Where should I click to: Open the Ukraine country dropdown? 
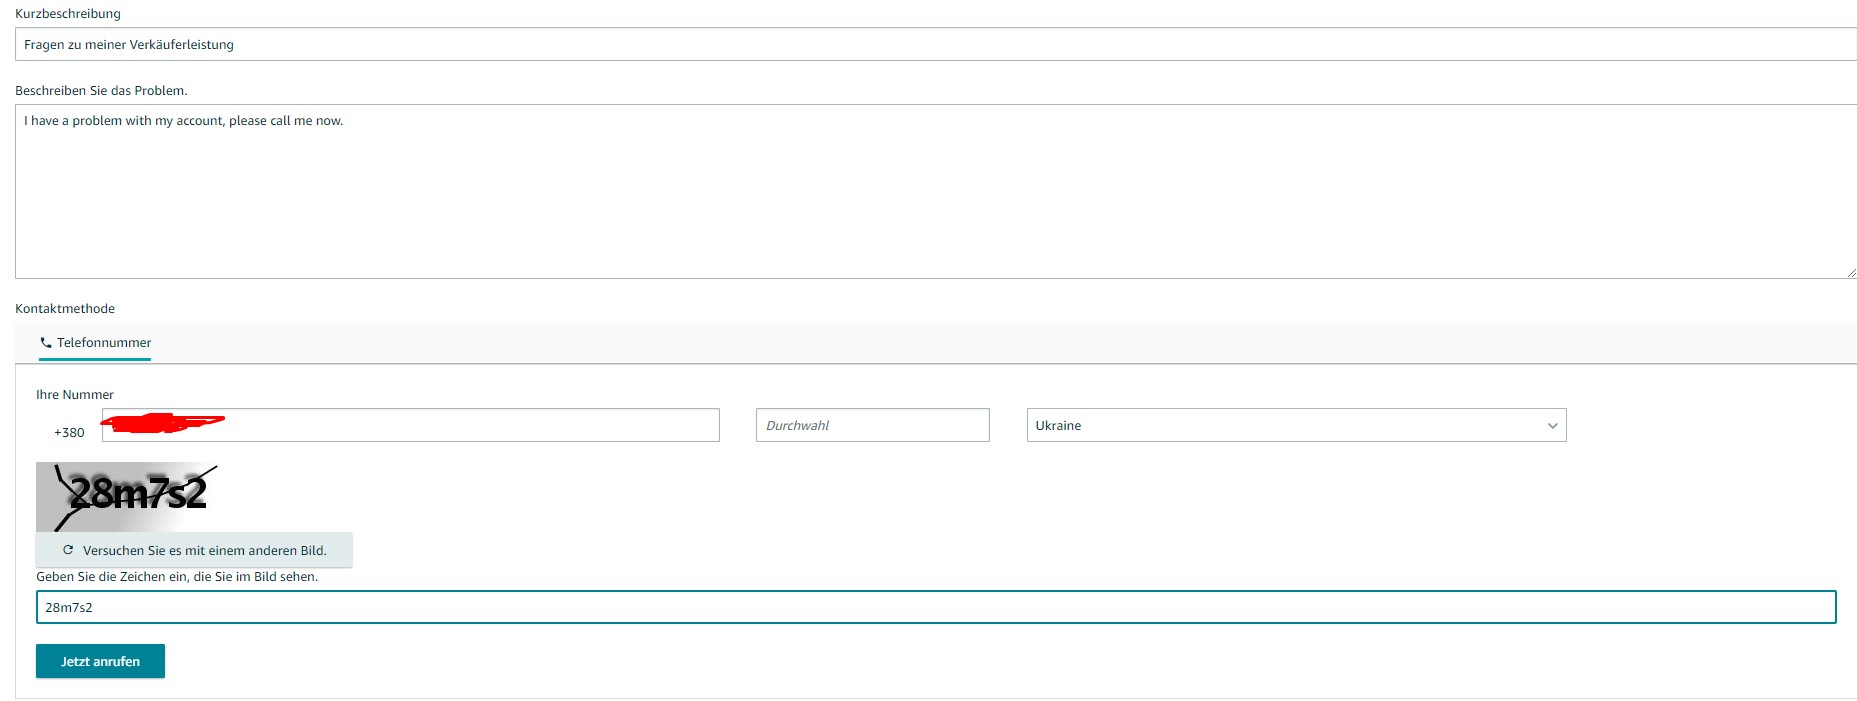1295,426
